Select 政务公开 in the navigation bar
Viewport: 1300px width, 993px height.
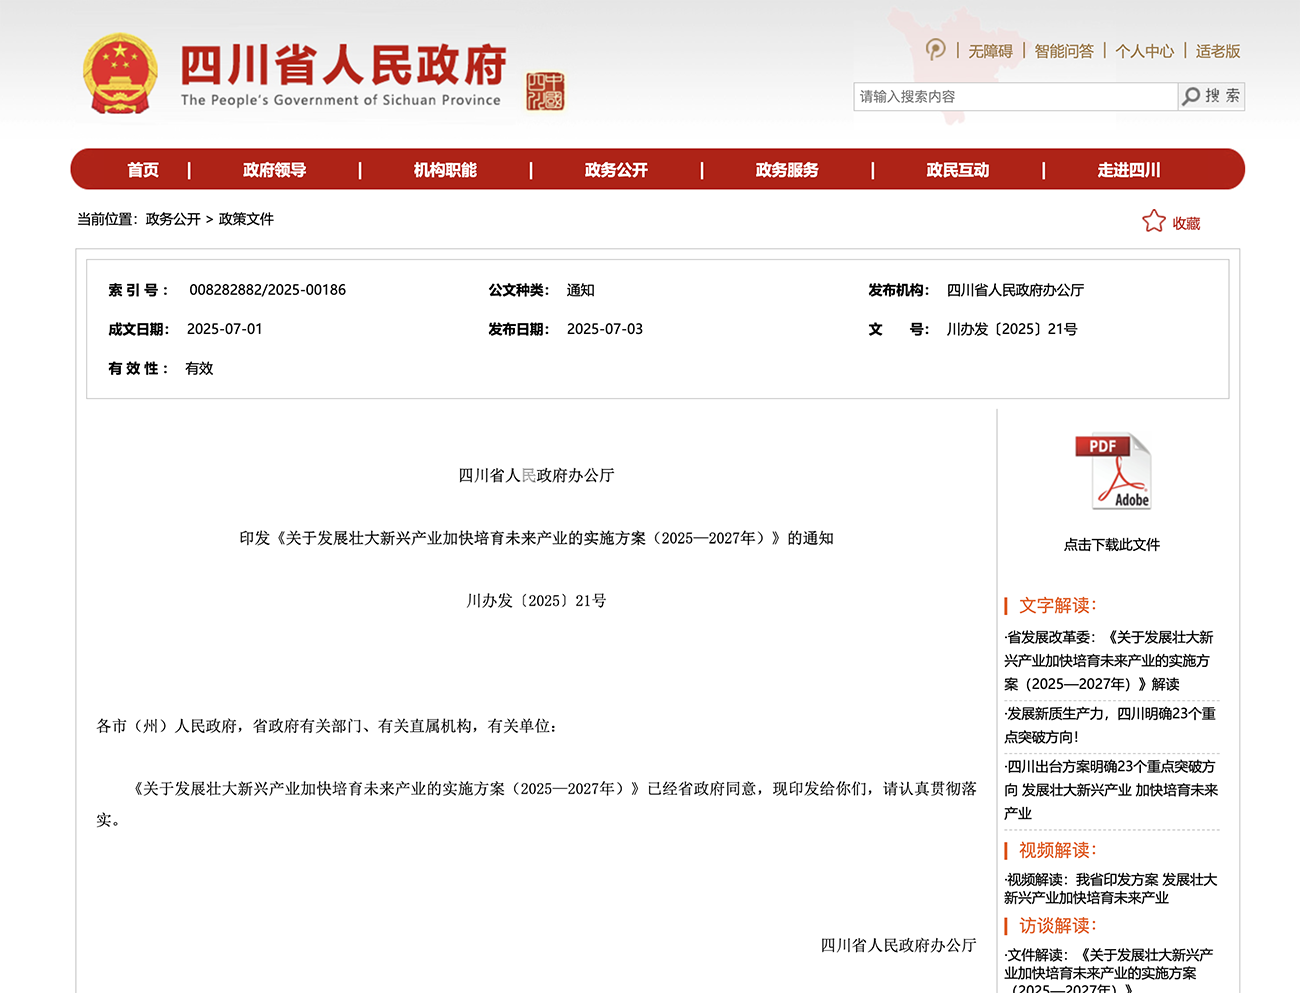(x=616, y=170)
